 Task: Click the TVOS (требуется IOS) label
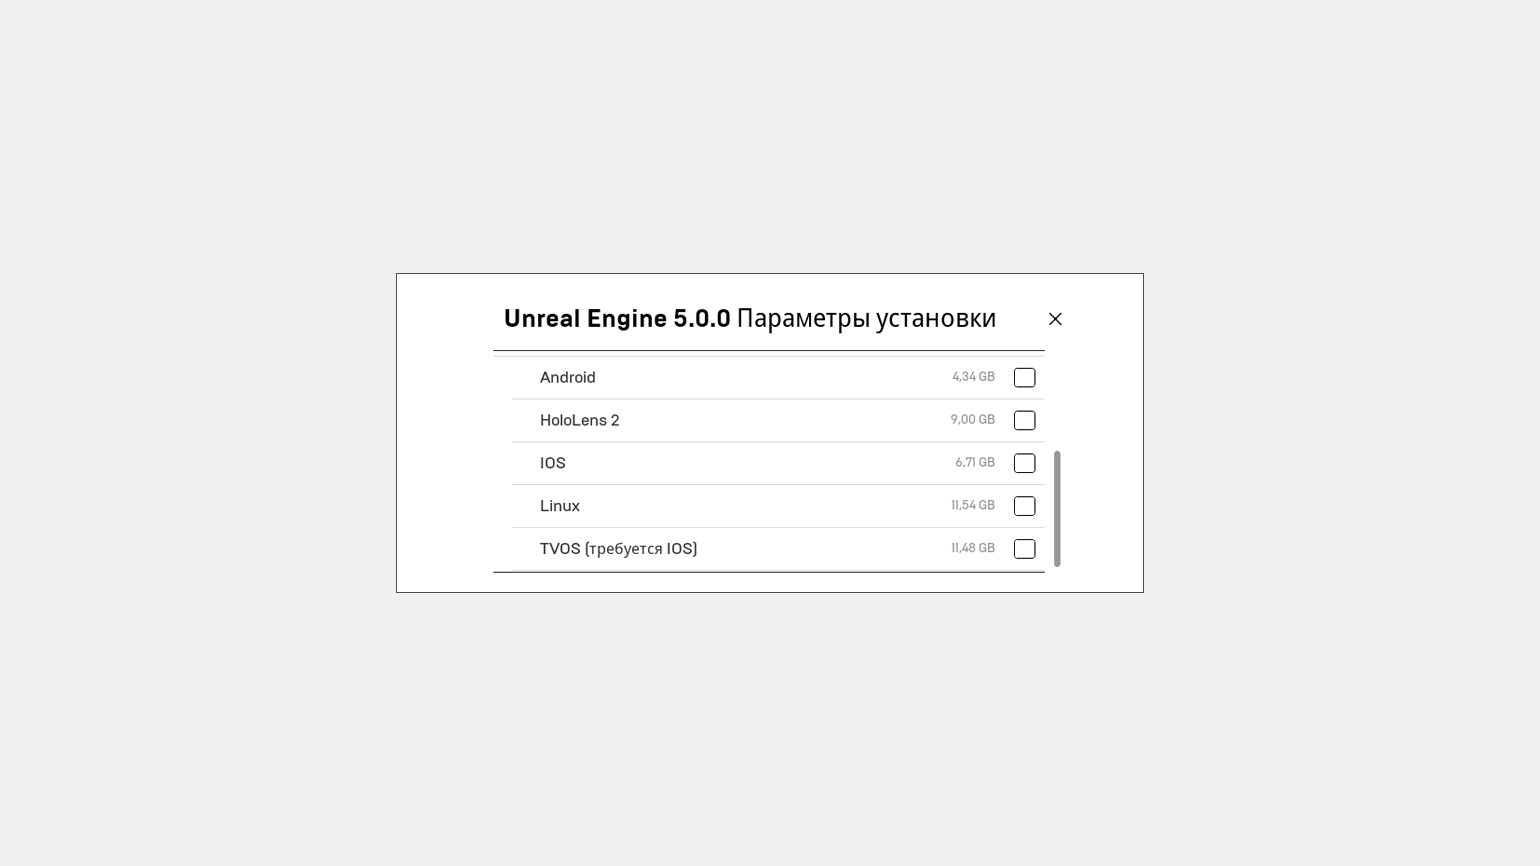point(618,549)
